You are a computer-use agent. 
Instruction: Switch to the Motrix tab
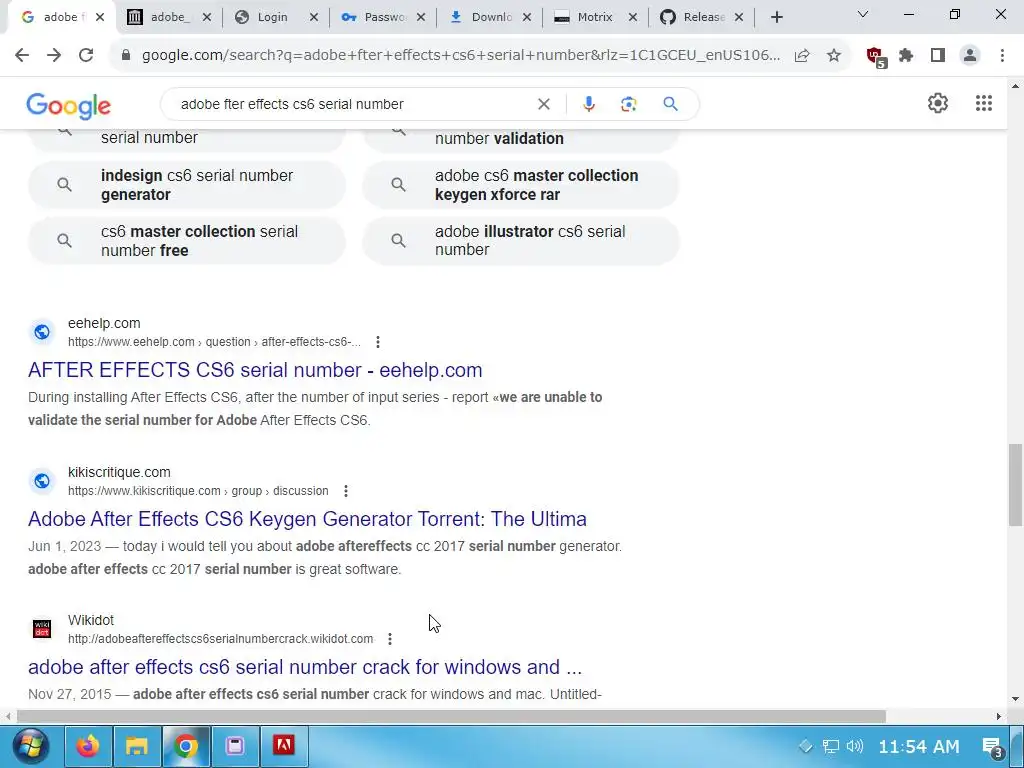(x=593, y=17)
